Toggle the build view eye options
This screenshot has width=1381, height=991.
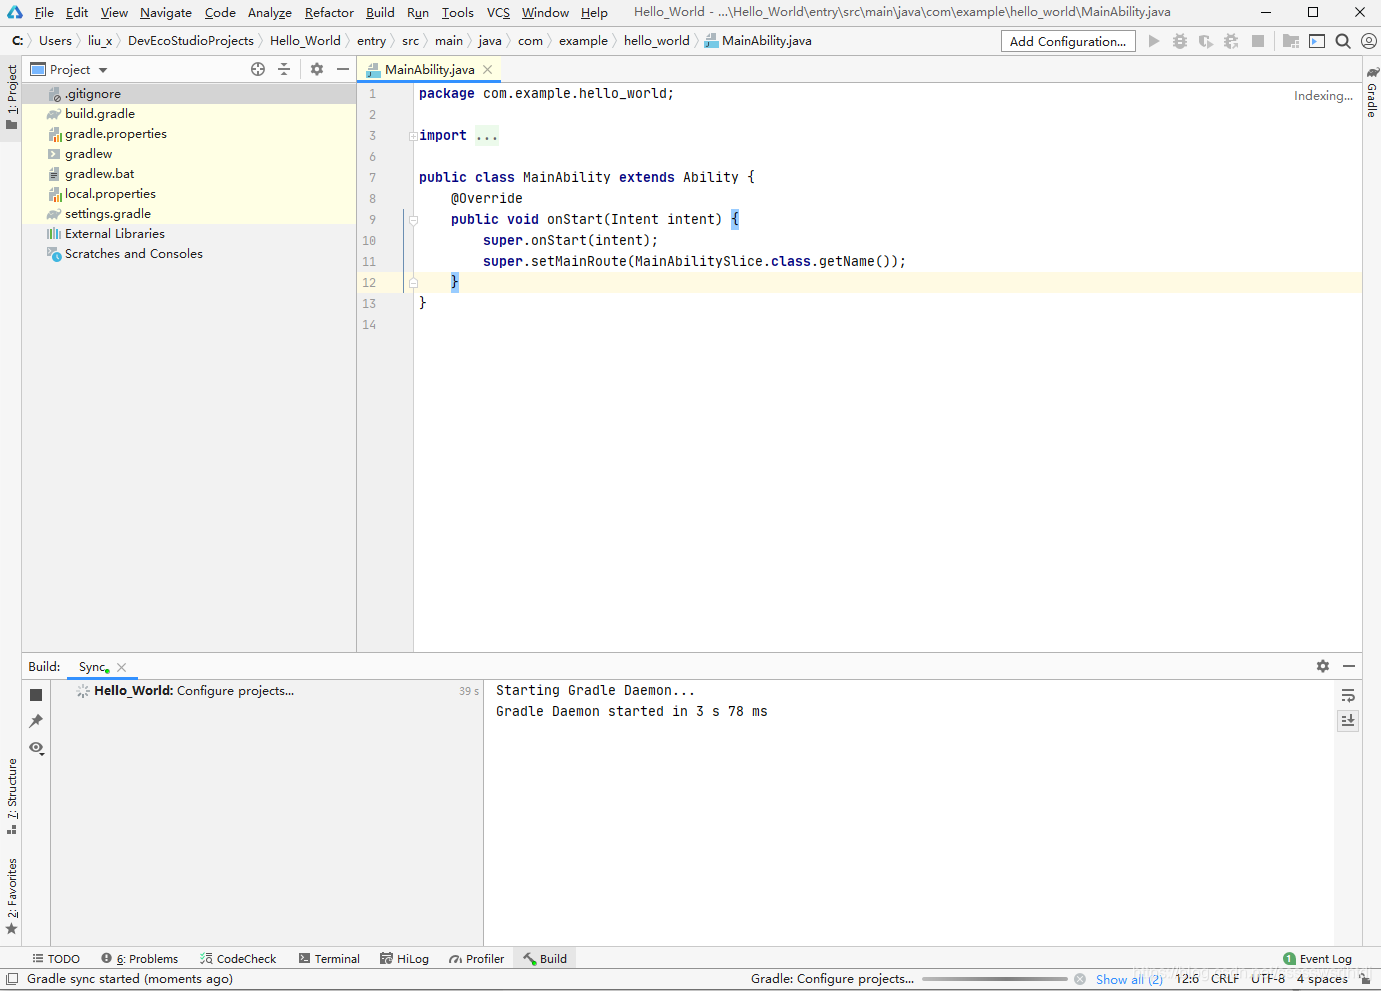click(x=36, y=748)
